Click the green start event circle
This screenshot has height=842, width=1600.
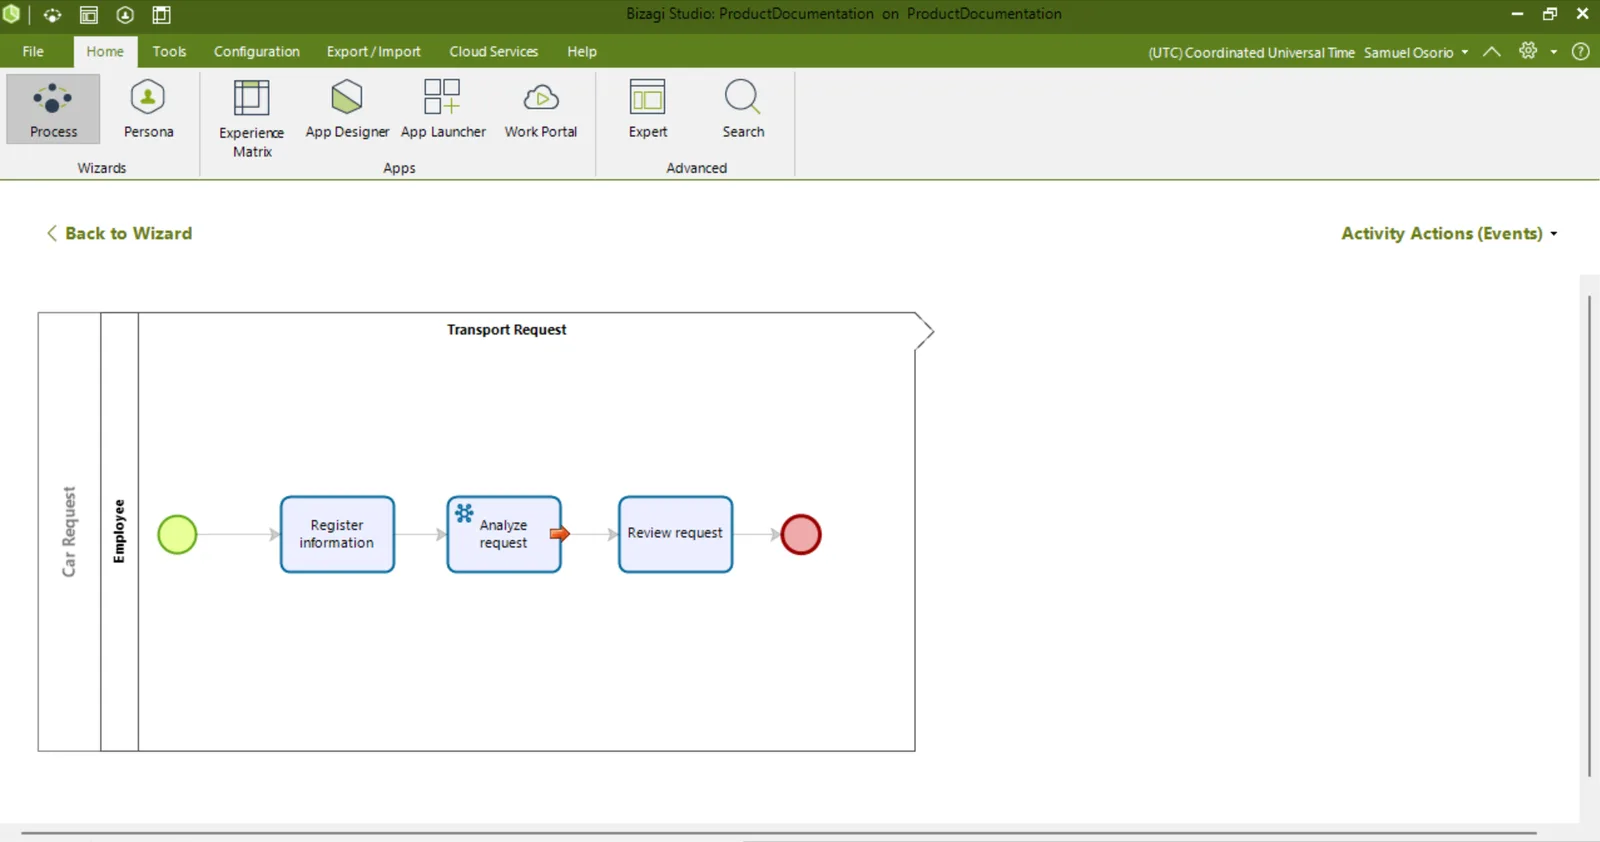177,534
